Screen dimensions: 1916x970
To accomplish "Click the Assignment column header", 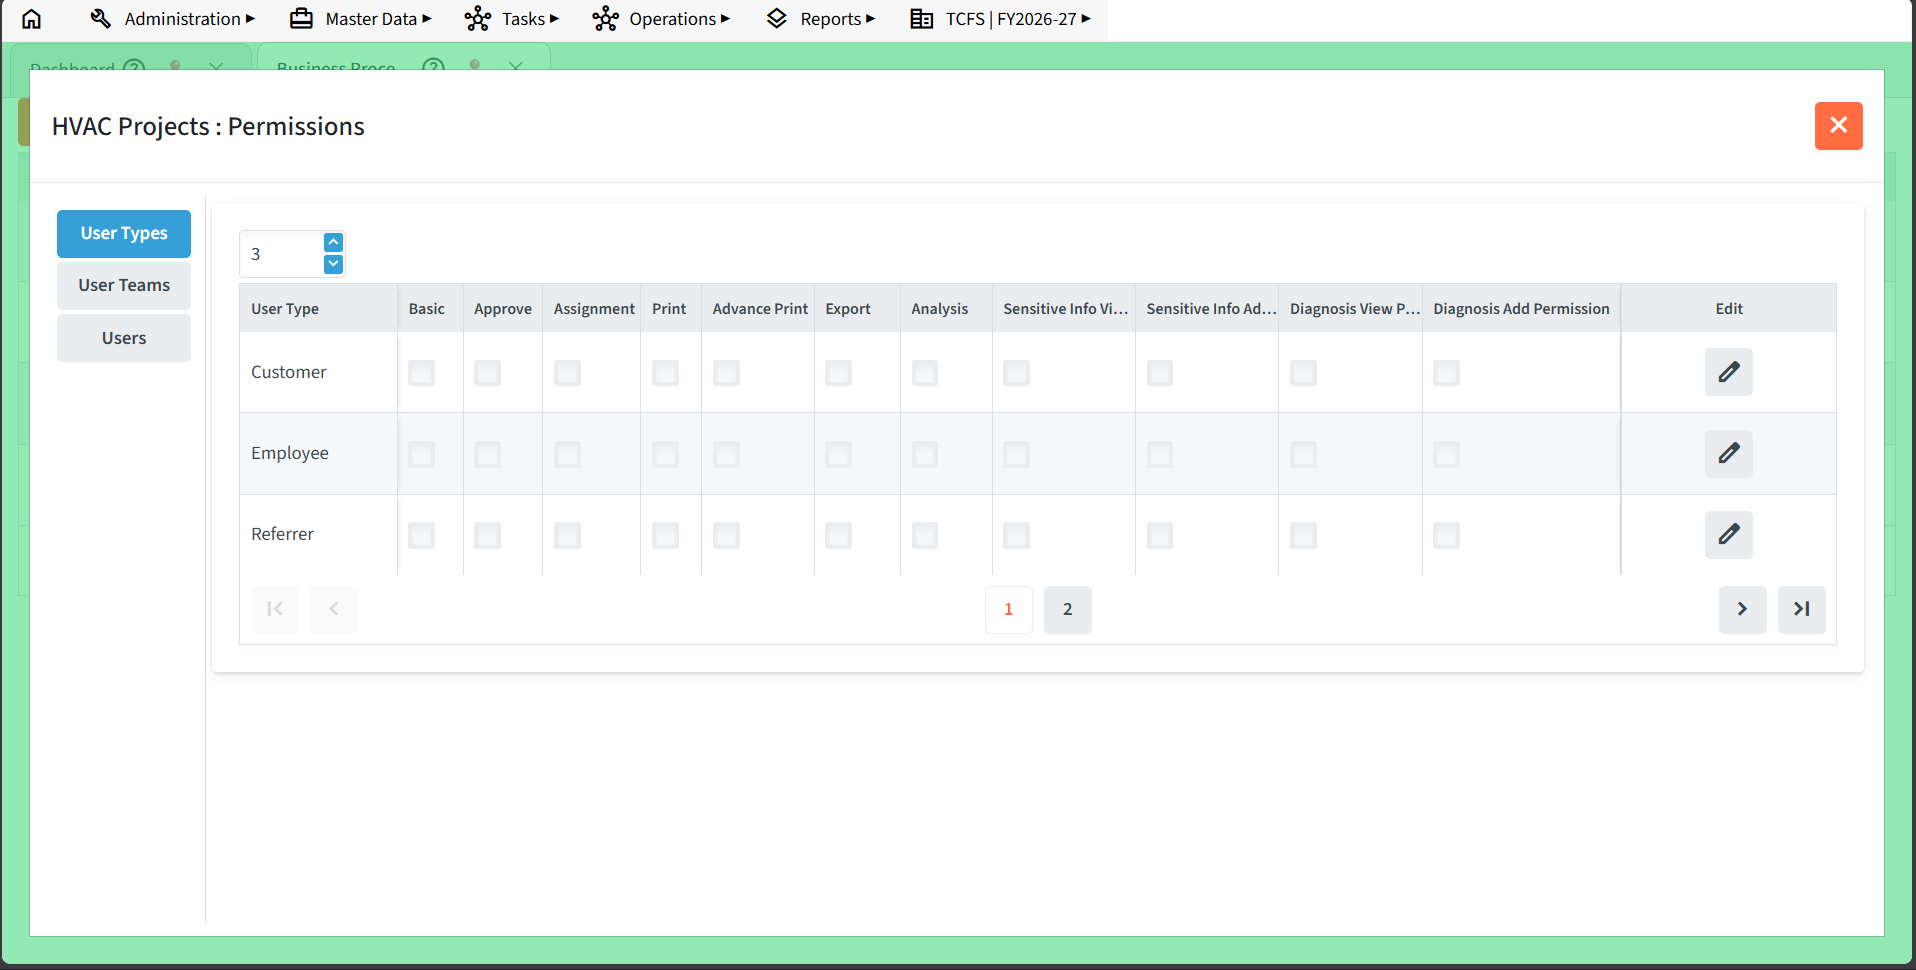I will coord(594,309).
